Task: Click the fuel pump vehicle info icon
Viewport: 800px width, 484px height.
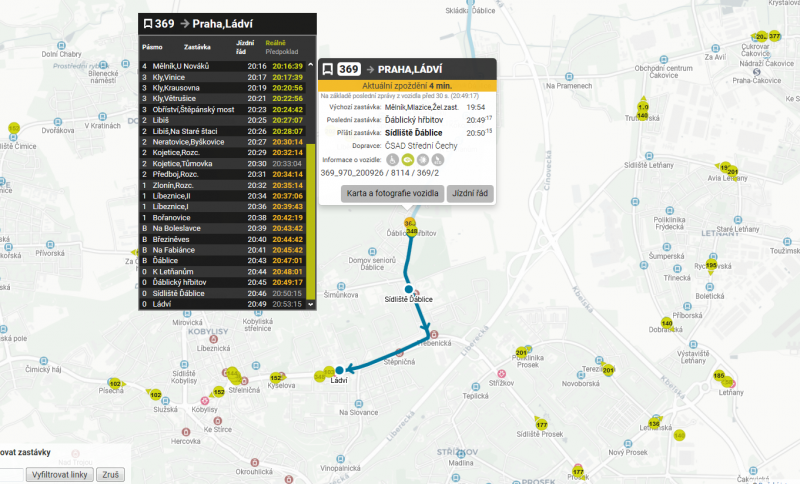Action: point(438,160)
